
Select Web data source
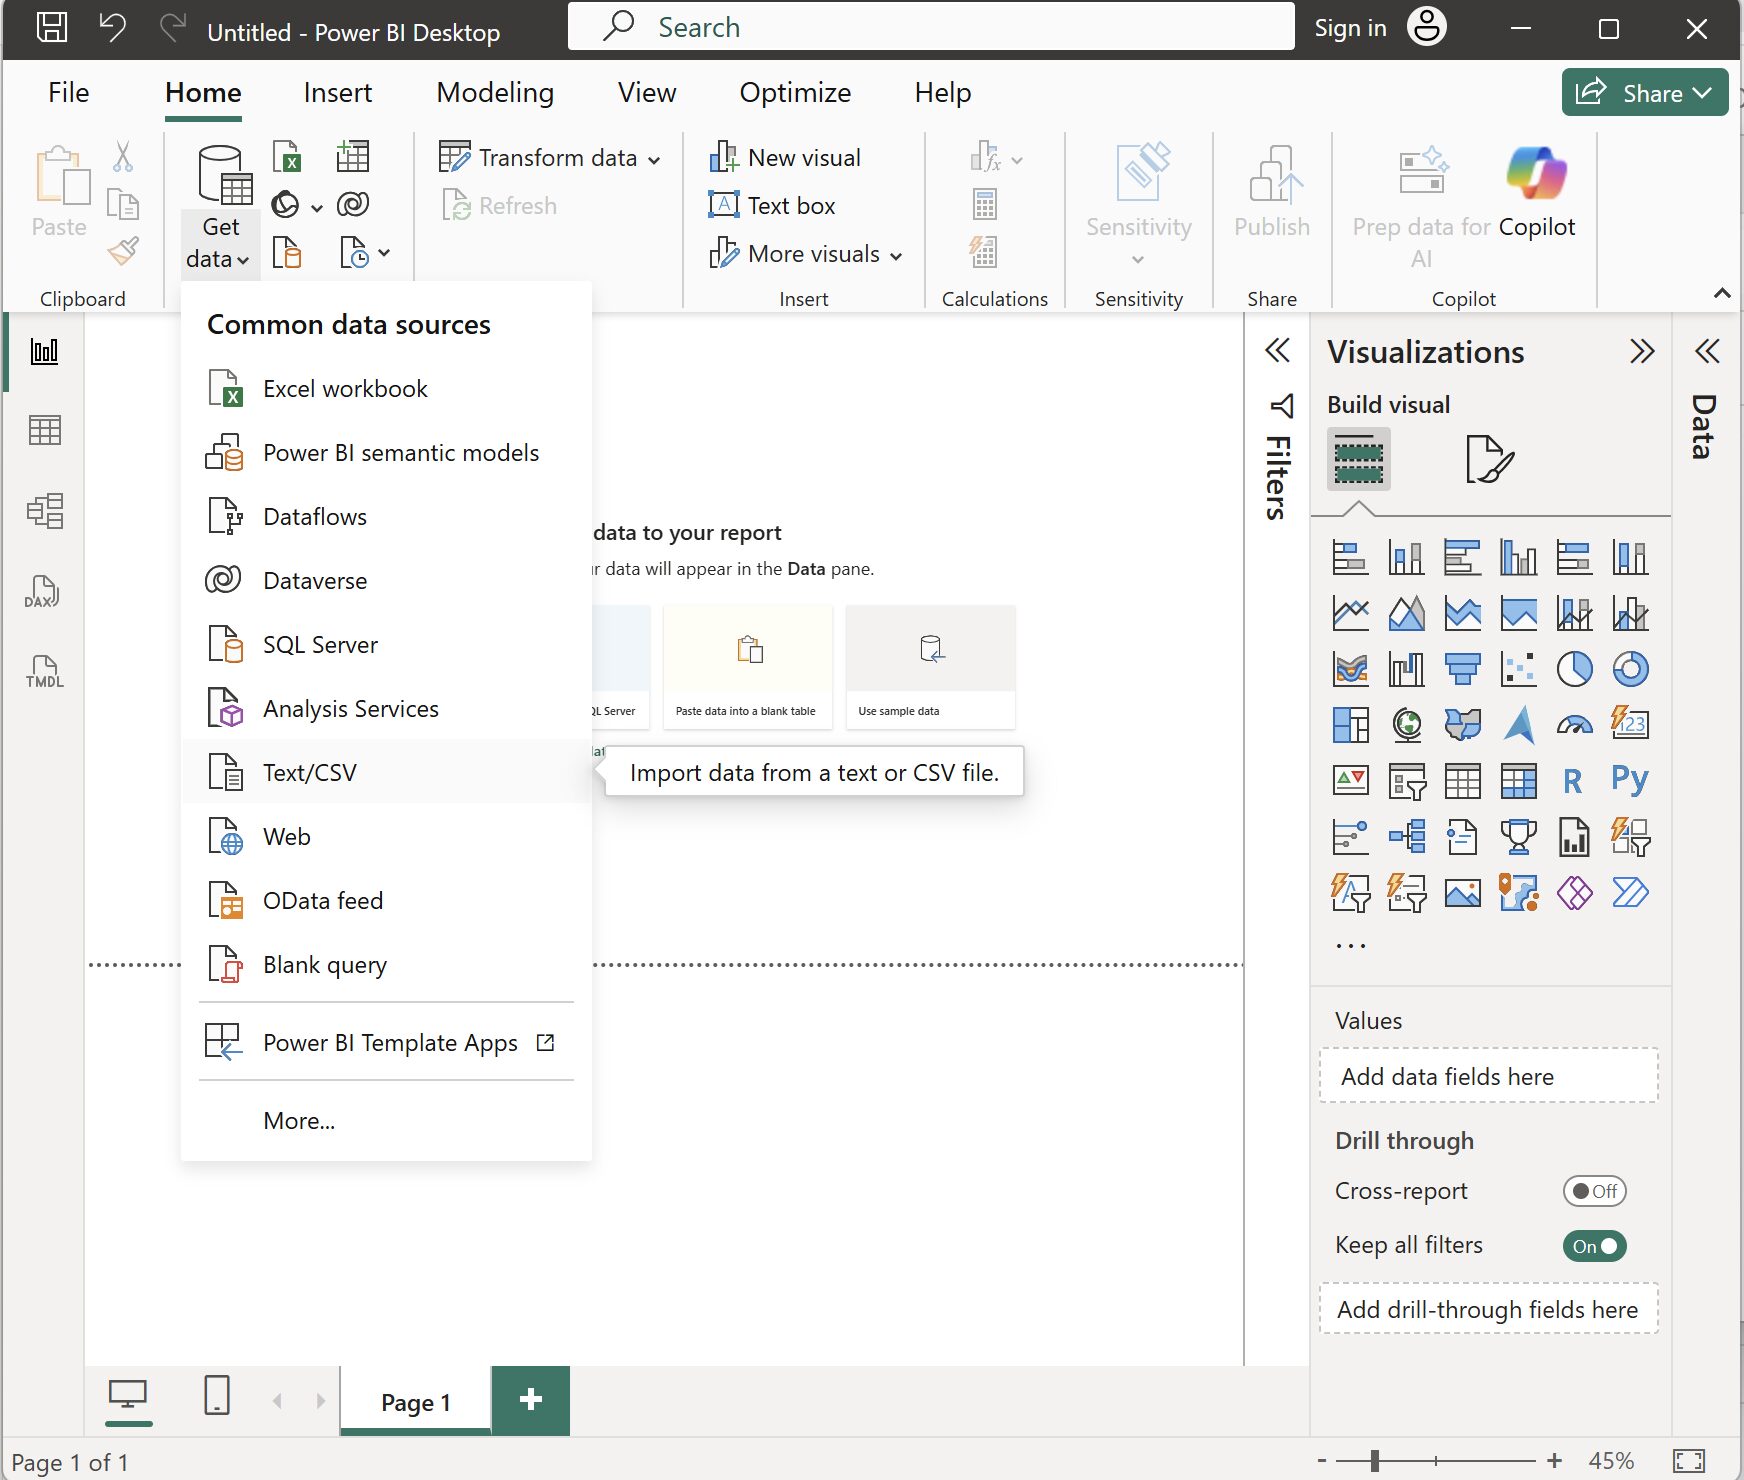pos(386,836)
